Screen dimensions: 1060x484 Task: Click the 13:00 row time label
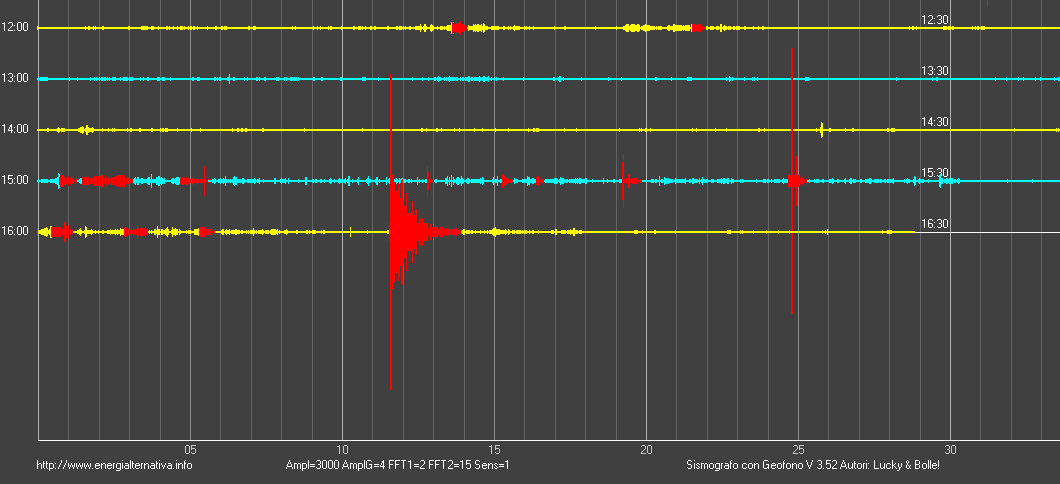coord(15,78)
